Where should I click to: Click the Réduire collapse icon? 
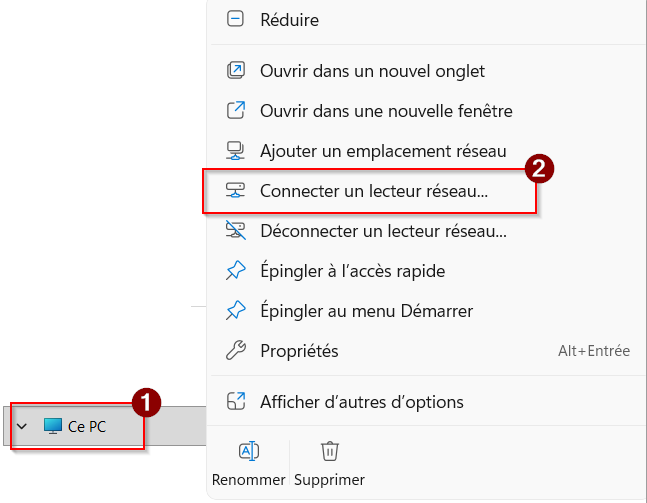pyautogui.click(x=236, y=18)
